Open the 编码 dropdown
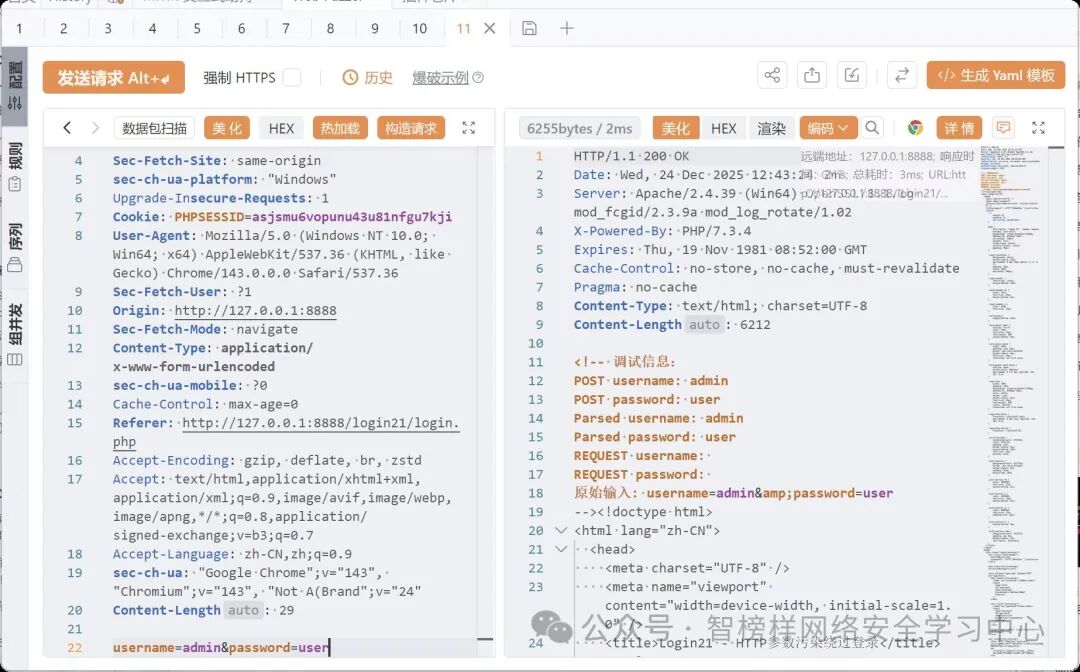 tap(828, 128)
